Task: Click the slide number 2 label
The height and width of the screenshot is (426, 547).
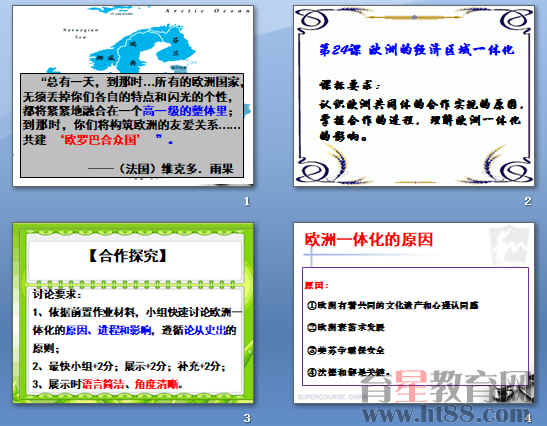Action: [x=527, y=201]
